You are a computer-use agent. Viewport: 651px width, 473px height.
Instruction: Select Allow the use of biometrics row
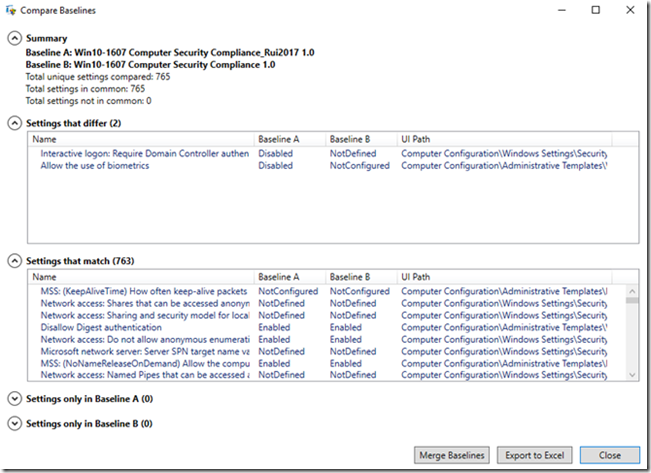click(333, 166)
